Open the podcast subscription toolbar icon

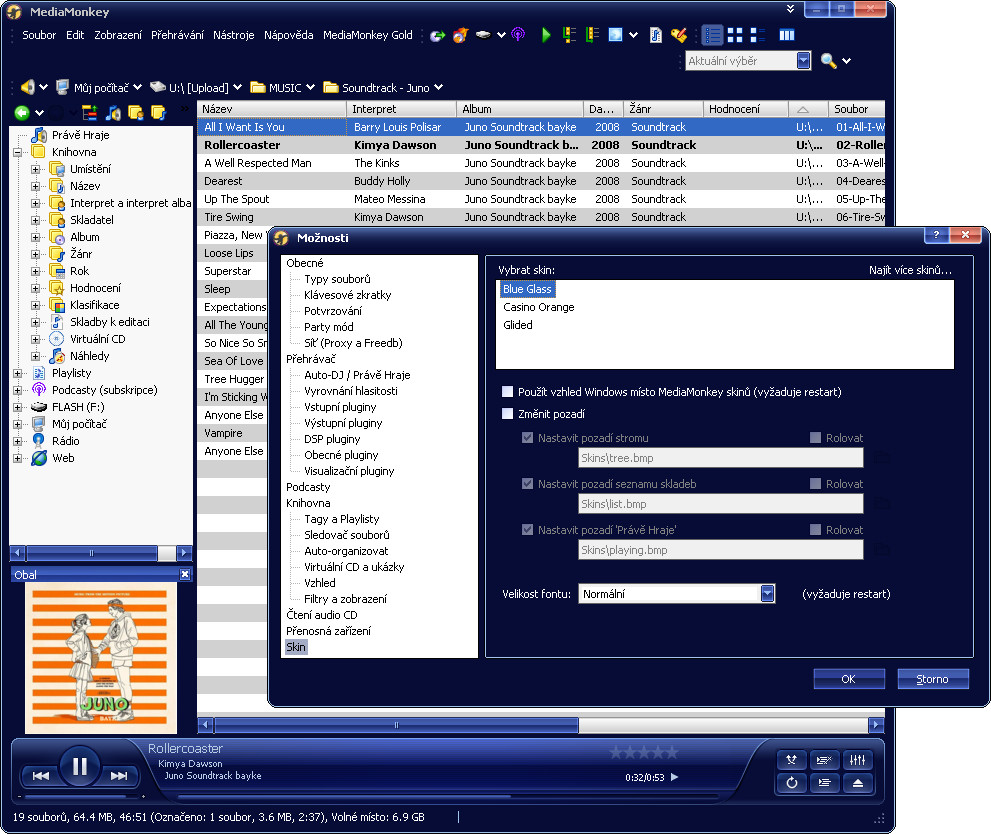coord(518,35)
